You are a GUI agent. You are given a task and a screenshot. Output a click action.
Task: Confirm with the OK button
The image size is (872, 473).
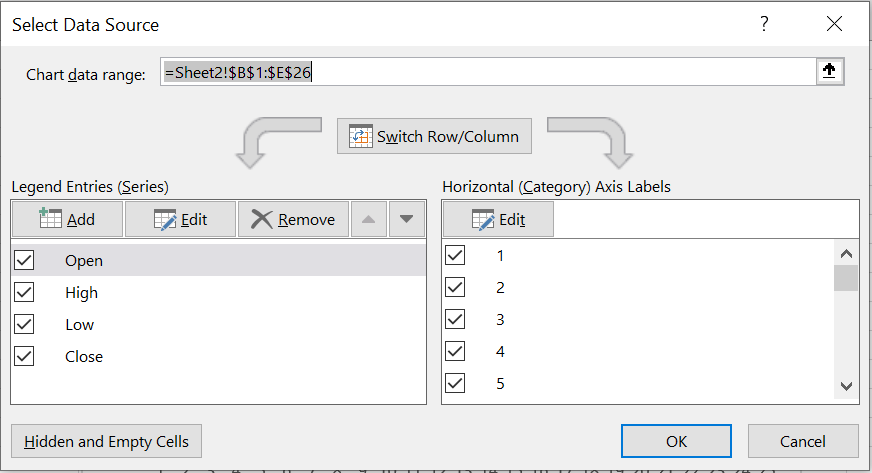[676, 441]
